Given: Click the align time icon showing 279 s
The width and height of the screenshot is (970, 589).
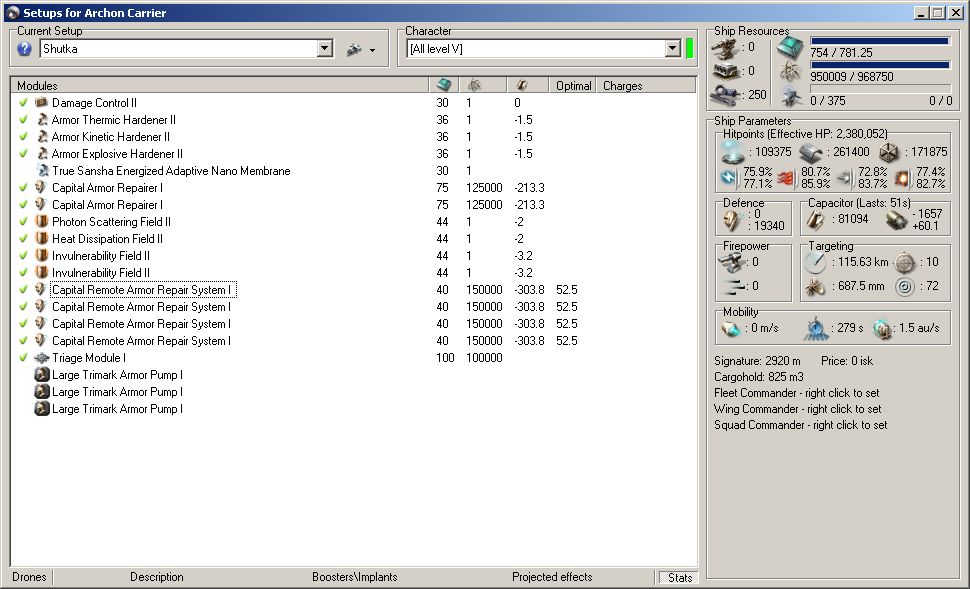Looking at the screenshot, I should tap(816, 329).
